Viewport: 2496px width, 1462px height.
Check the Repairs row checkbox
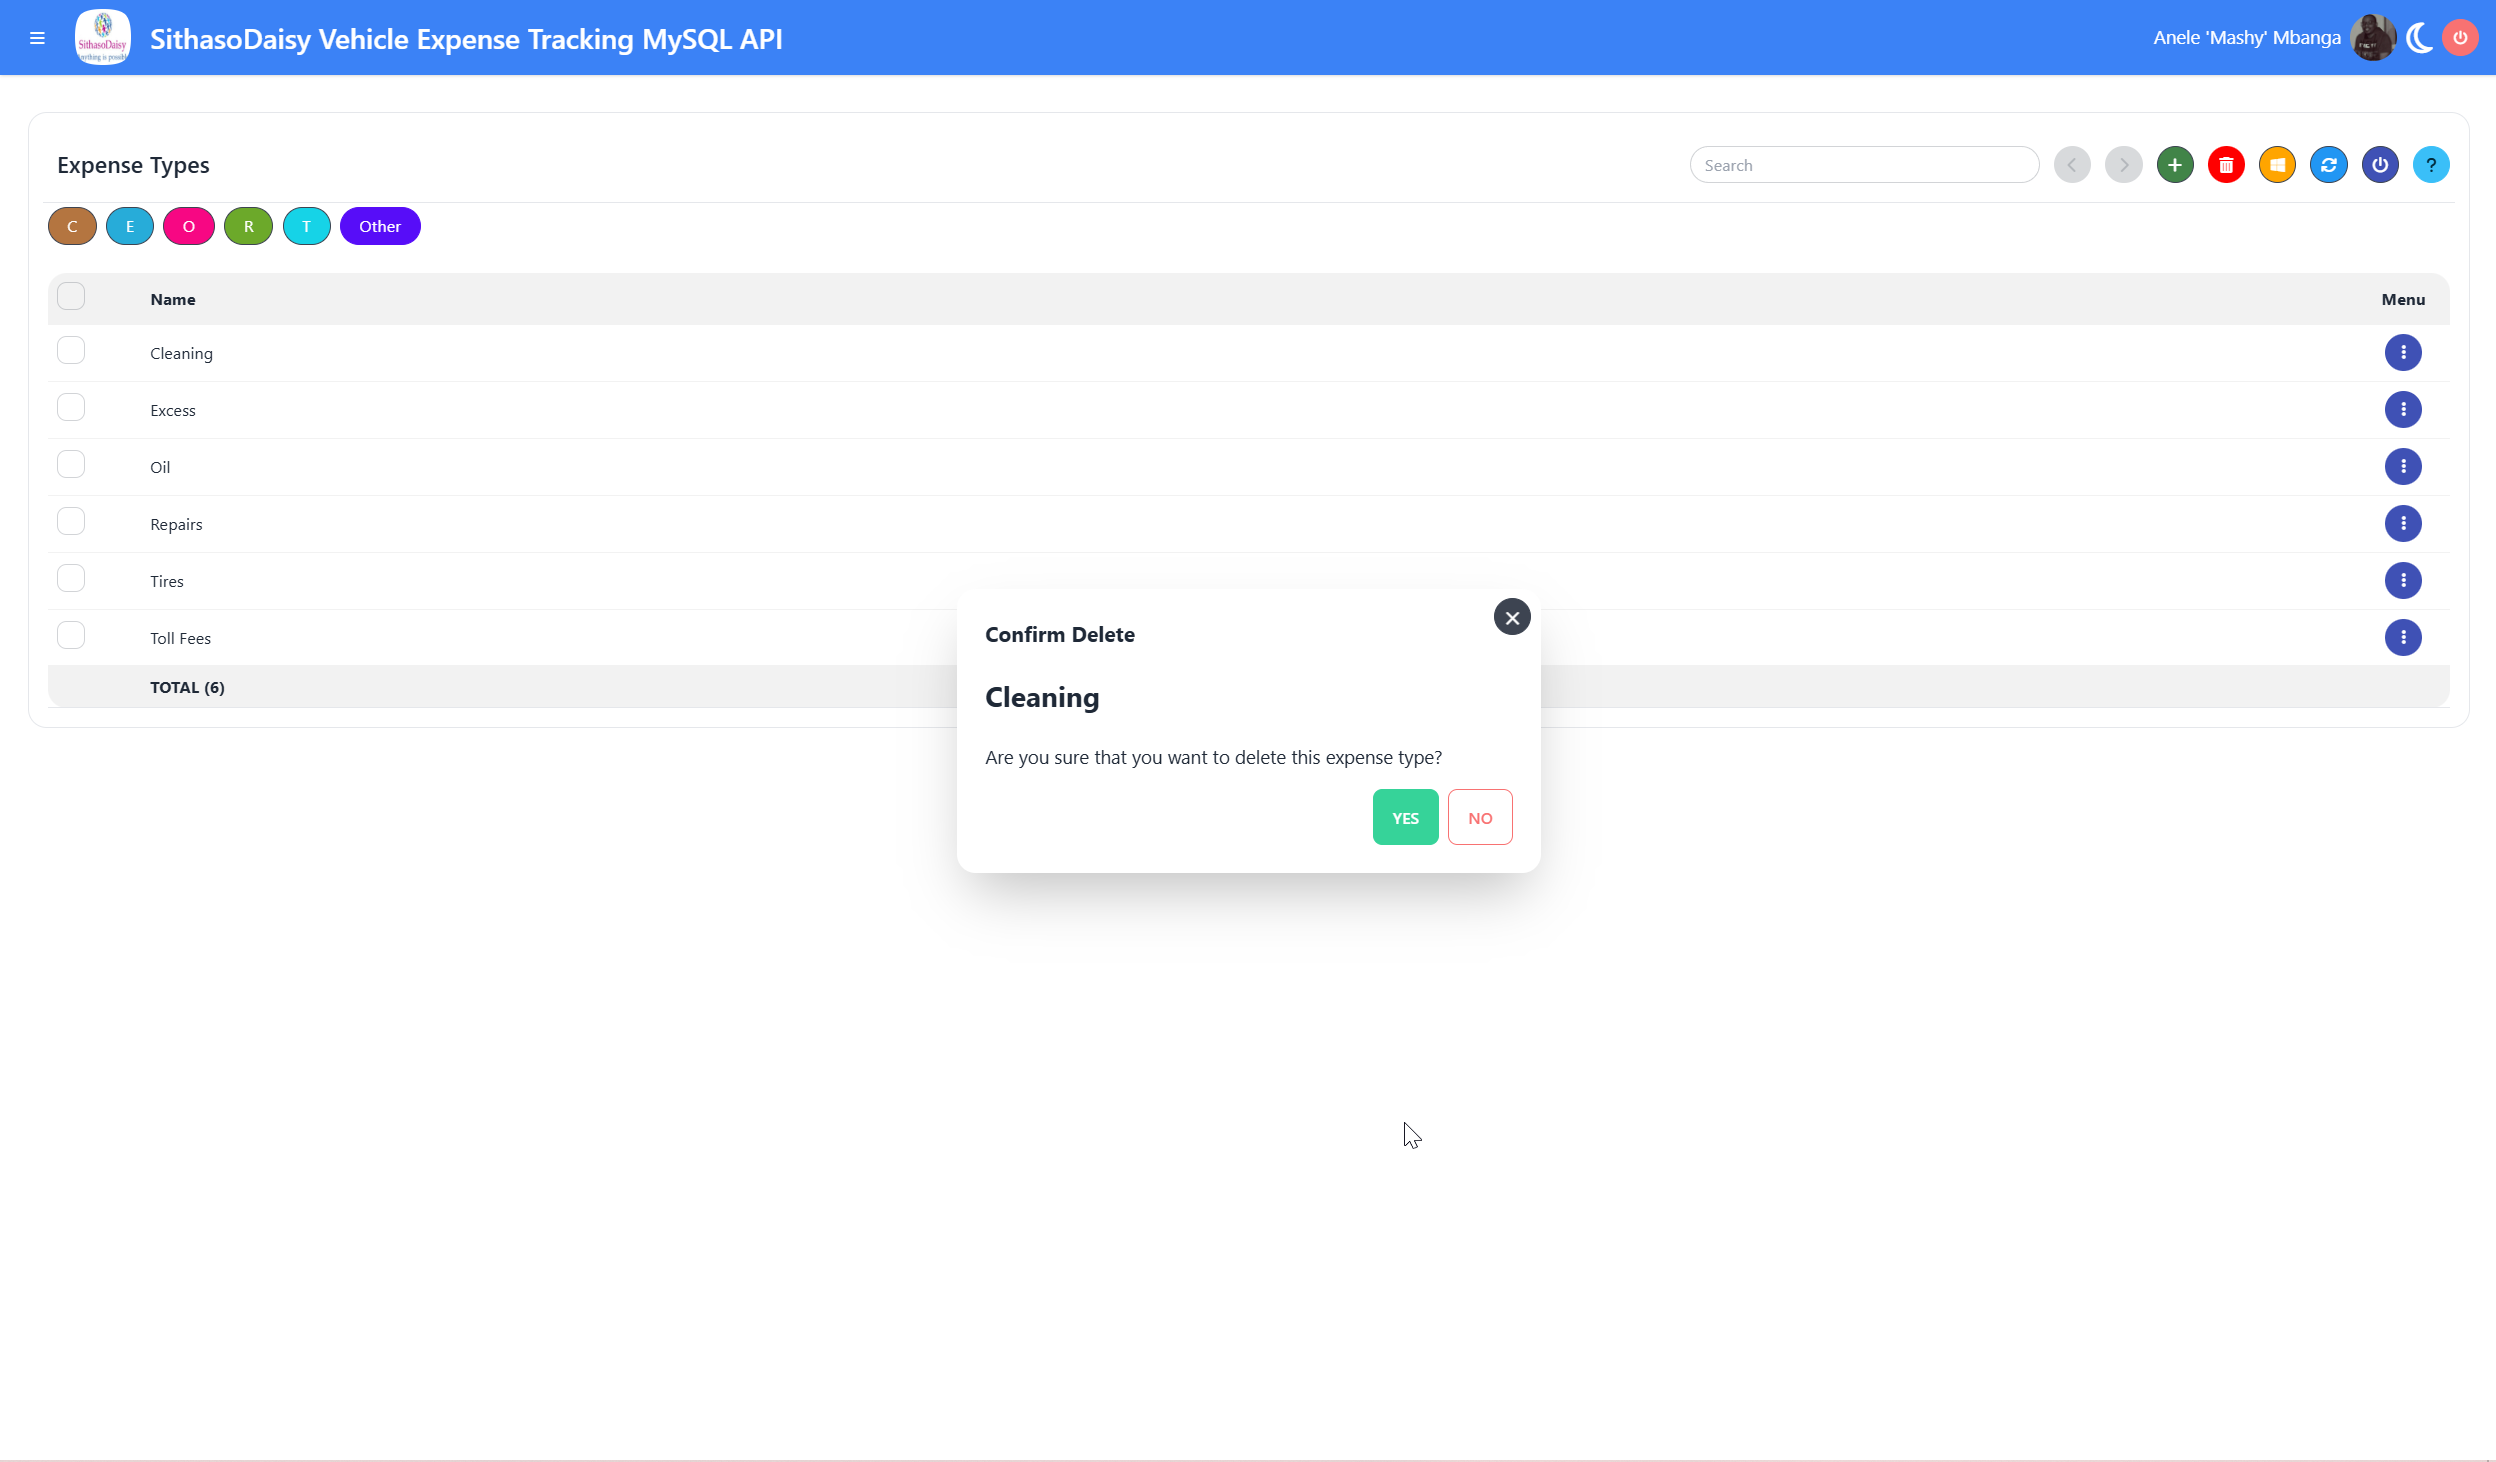tap(71, 522)
